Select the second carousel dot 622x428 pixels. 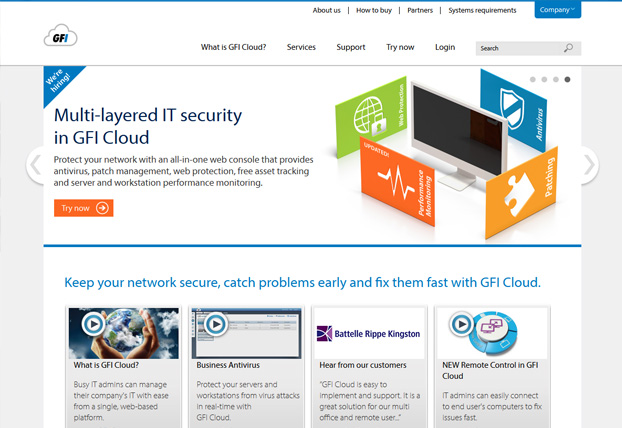[544, 79]
